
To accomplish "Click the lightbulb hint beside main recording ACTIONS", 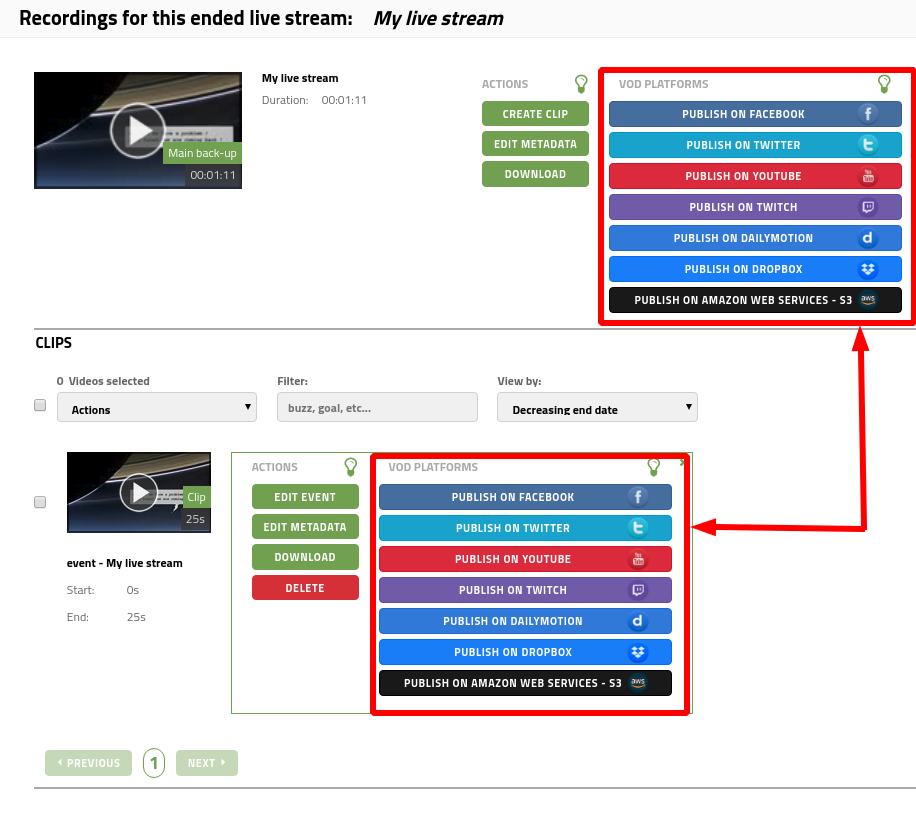I will (581, 84).
